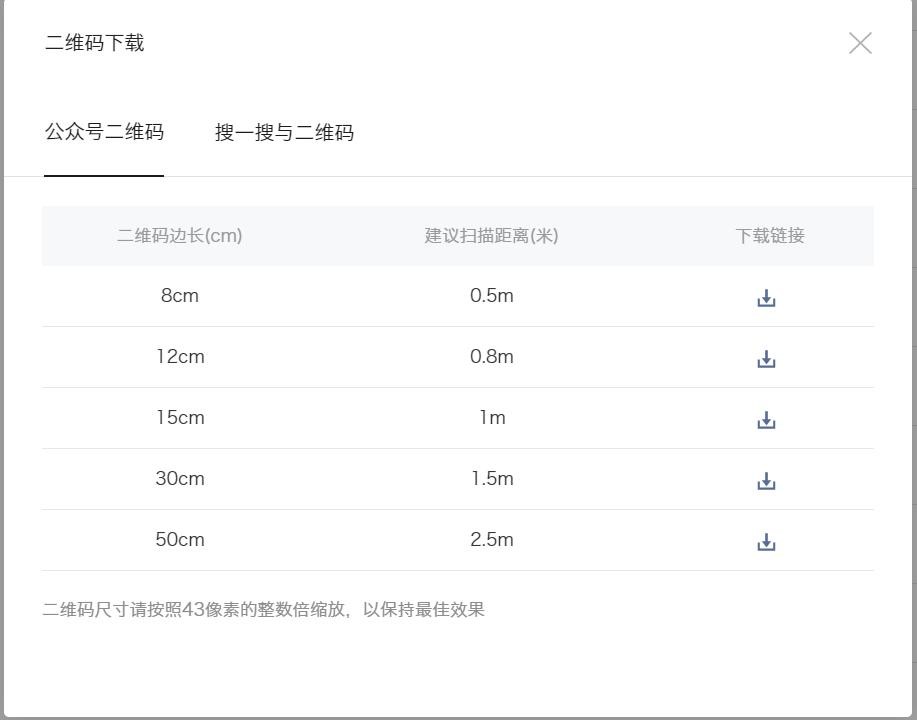Click the 43像素 scaling note text
The width and height of the screenshot is (917, 720).
[x=263, y=610]
